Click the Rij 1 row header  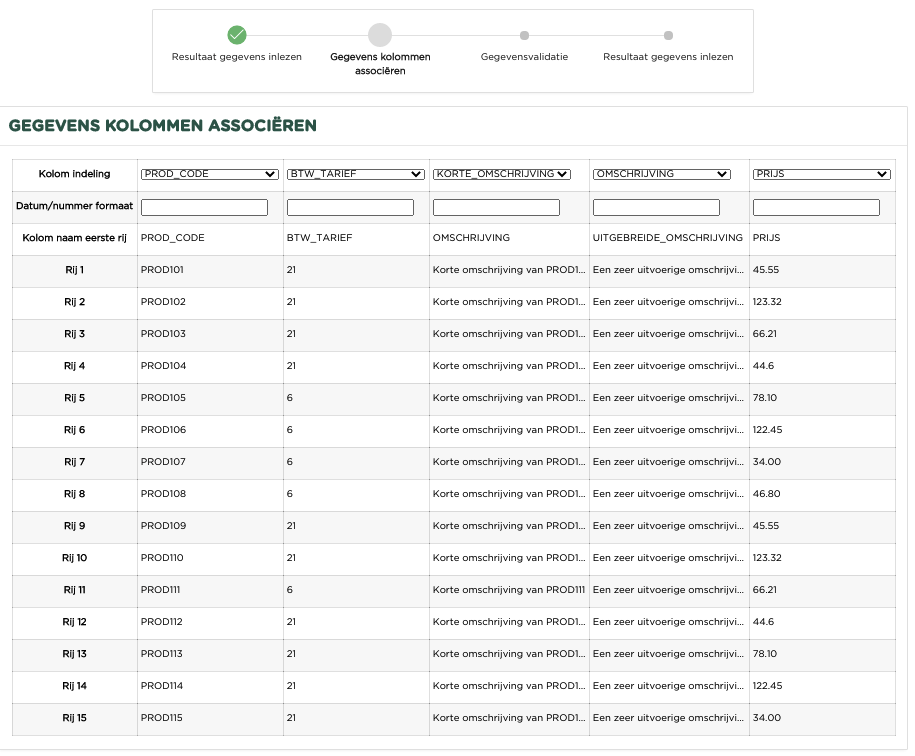pyautogui.click(x=74, y=270)
